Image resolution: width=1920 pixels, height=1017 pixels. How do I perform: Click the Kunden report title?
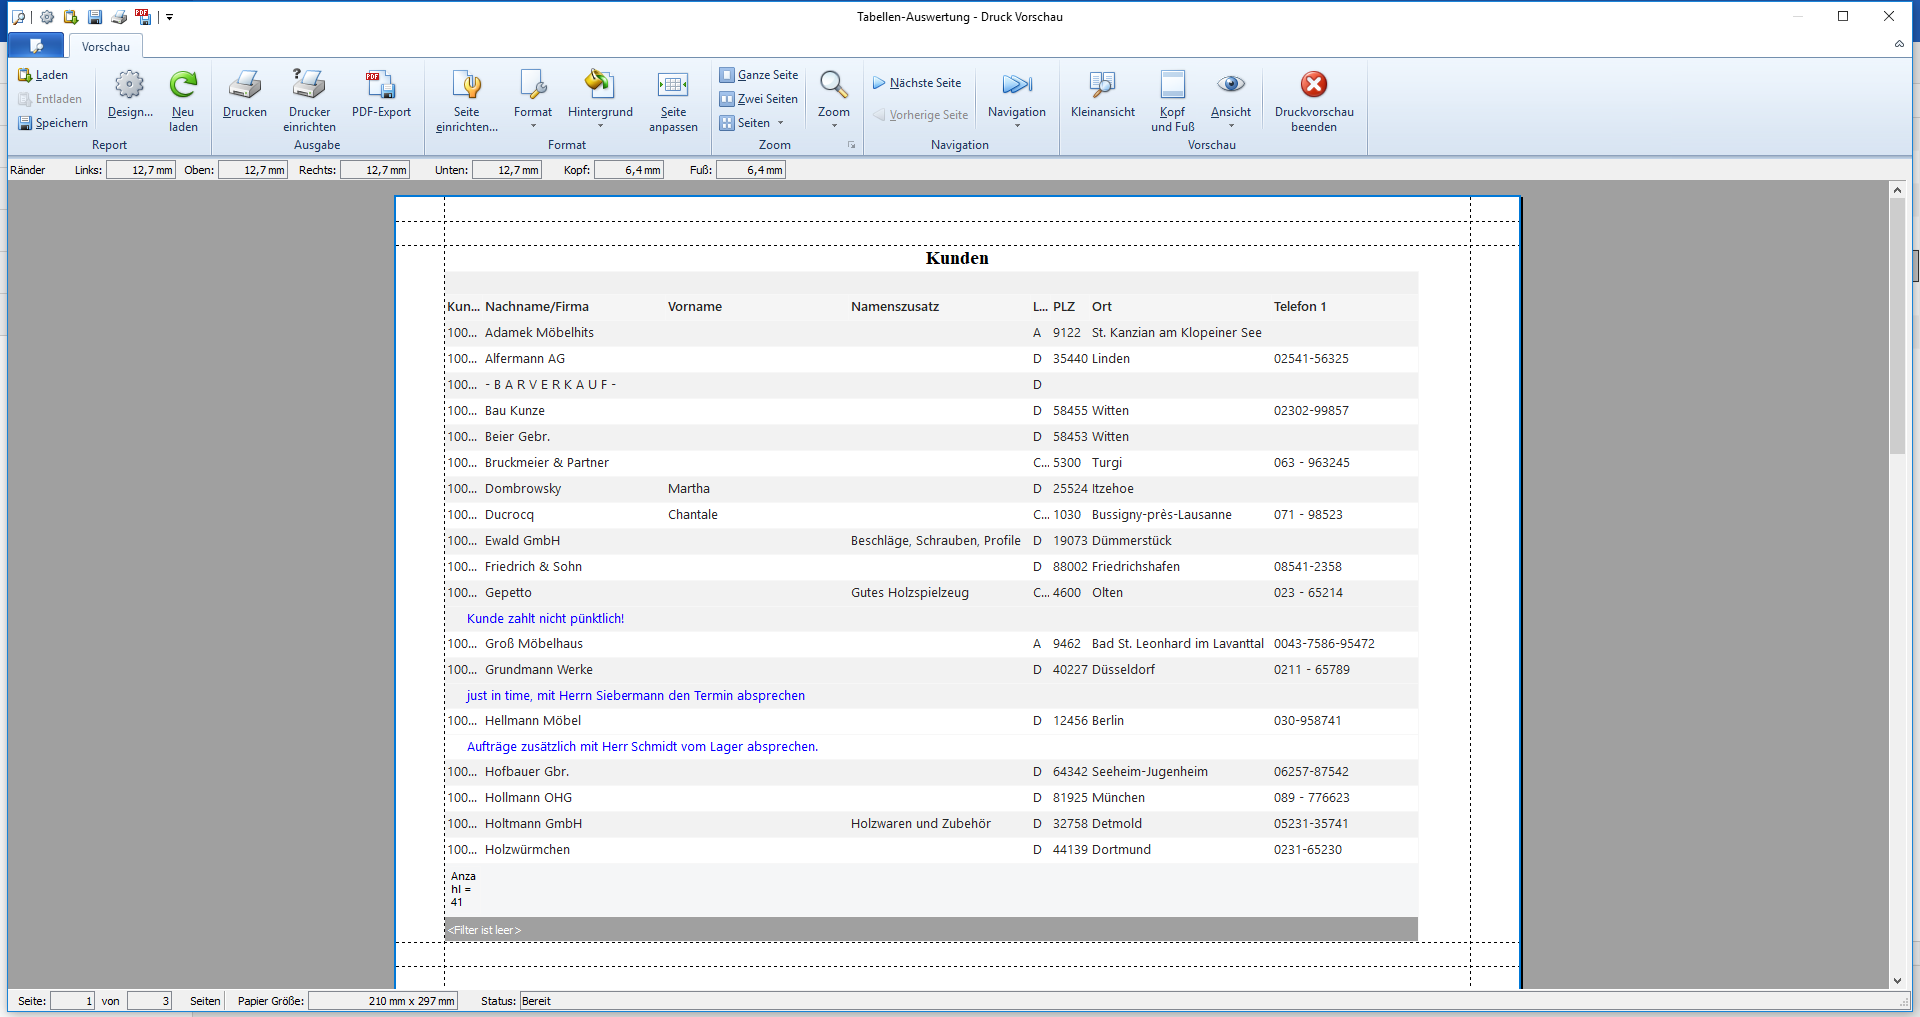pyautogui.click(x=957, y=258)
